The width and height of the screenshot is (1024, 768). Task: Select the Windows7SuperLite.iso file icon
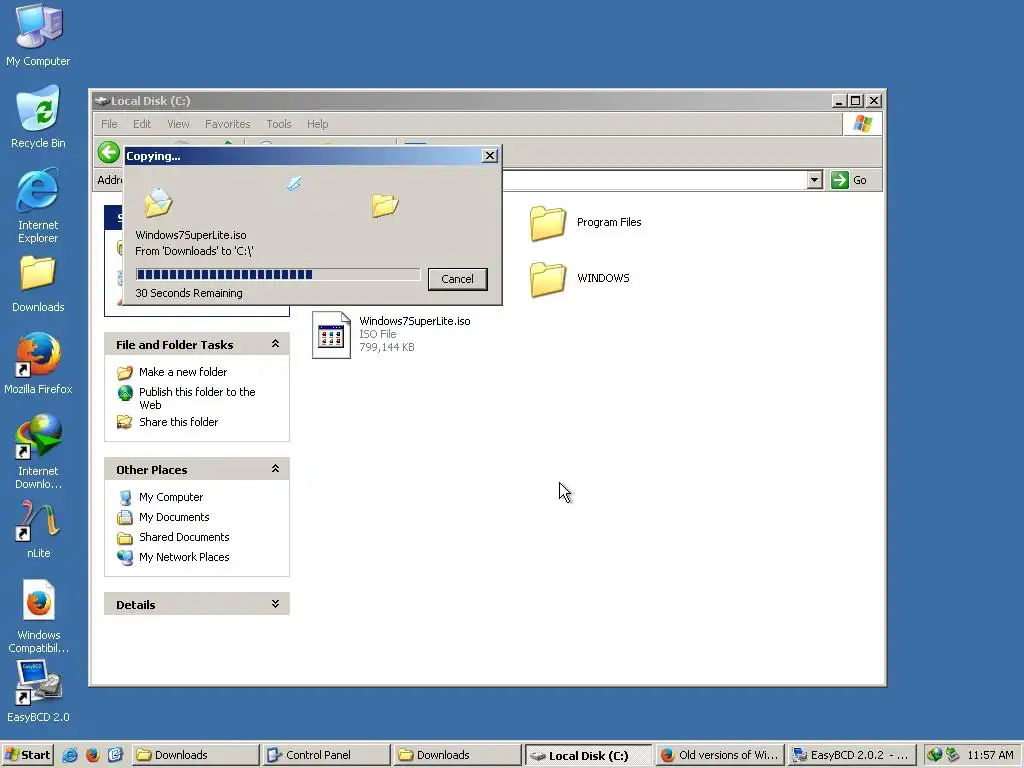pos(331,334)
